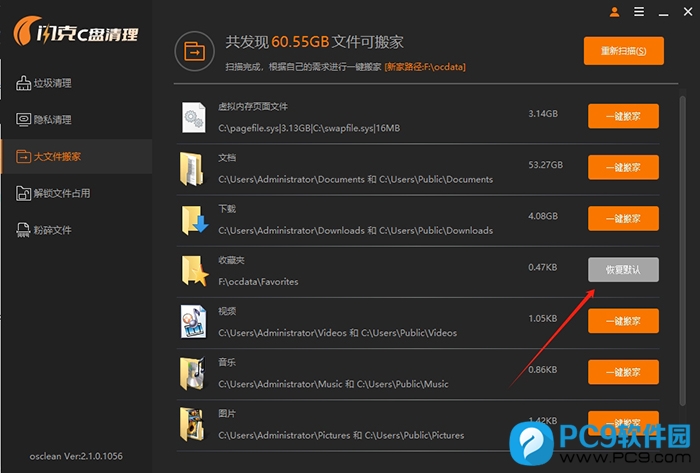Viewport: 700px width, 473px height.
Task: Click the 1.05KB size value
Action: (542, 318)
